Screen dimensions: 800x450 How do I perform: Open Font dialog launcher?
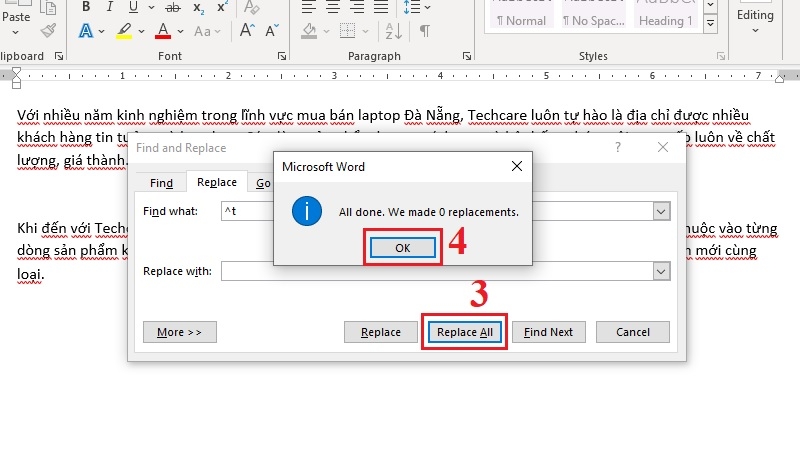pyautogui.click(x=282, y=56)
